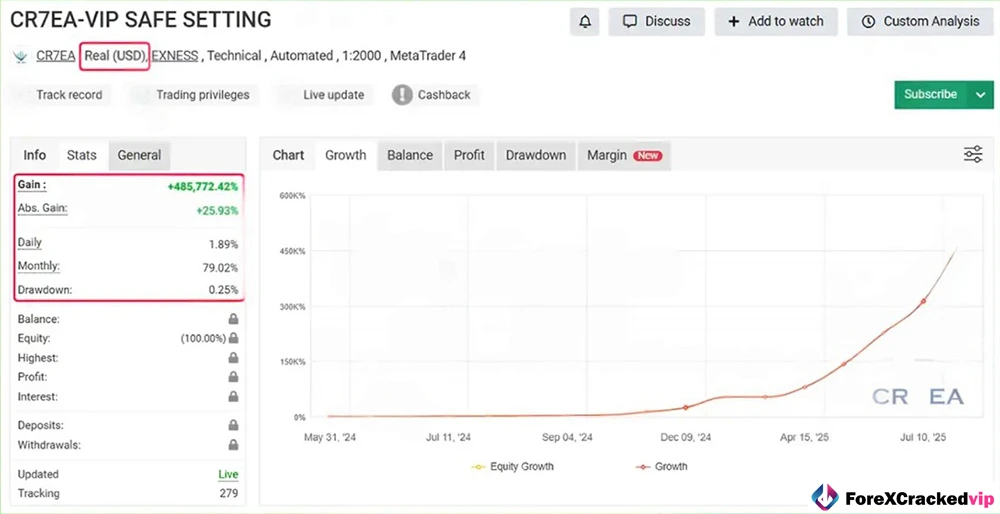Click the CR7EA logo avatar icon

coord(20,56)
